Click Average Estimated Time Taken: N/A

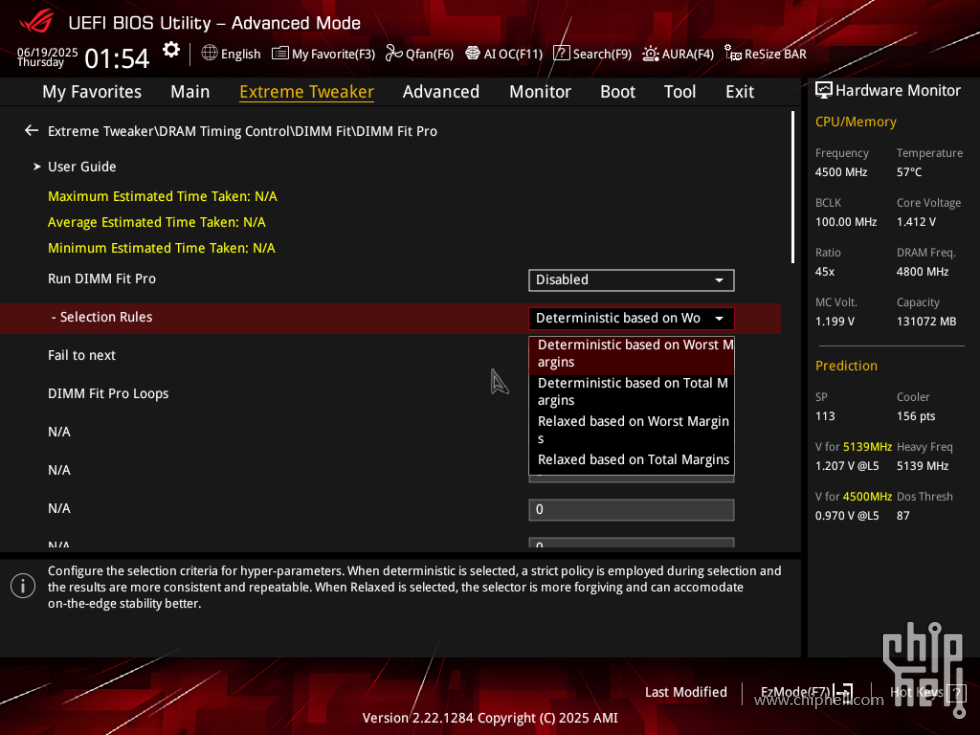157,222
